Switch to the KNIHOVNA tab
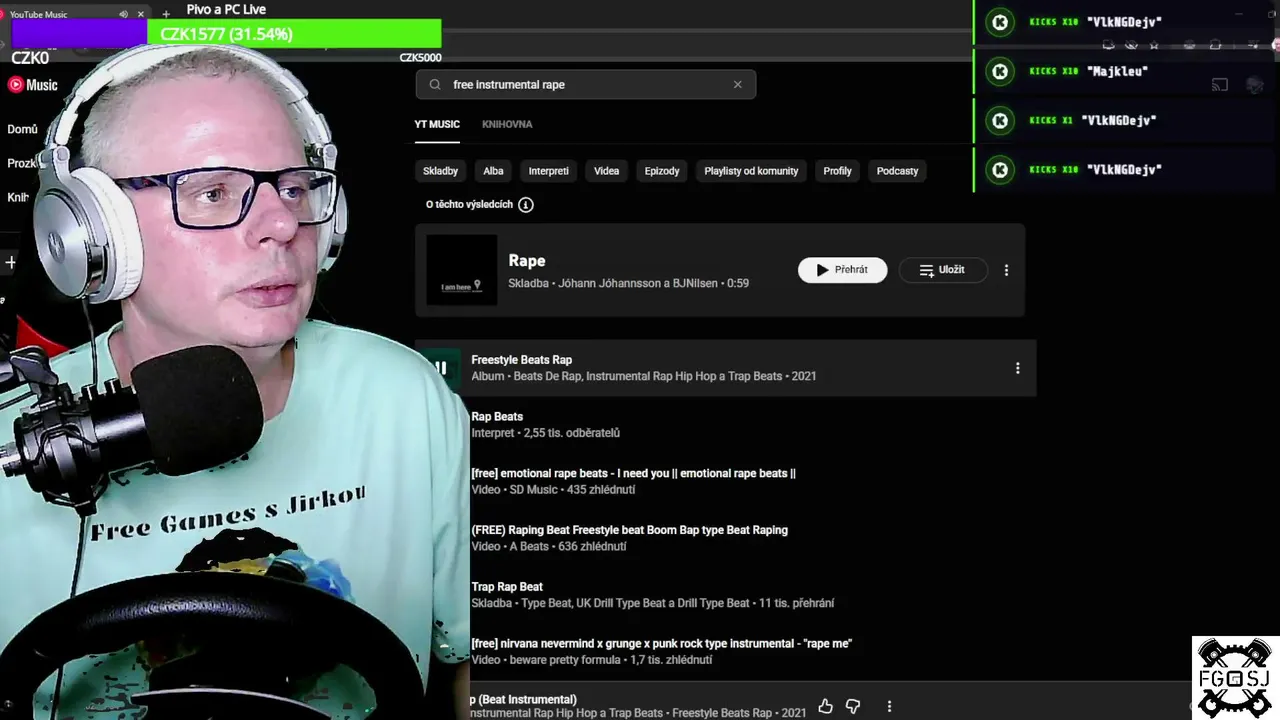The height and width of the screenshot is (720, 1280). [x=507, y=124]
